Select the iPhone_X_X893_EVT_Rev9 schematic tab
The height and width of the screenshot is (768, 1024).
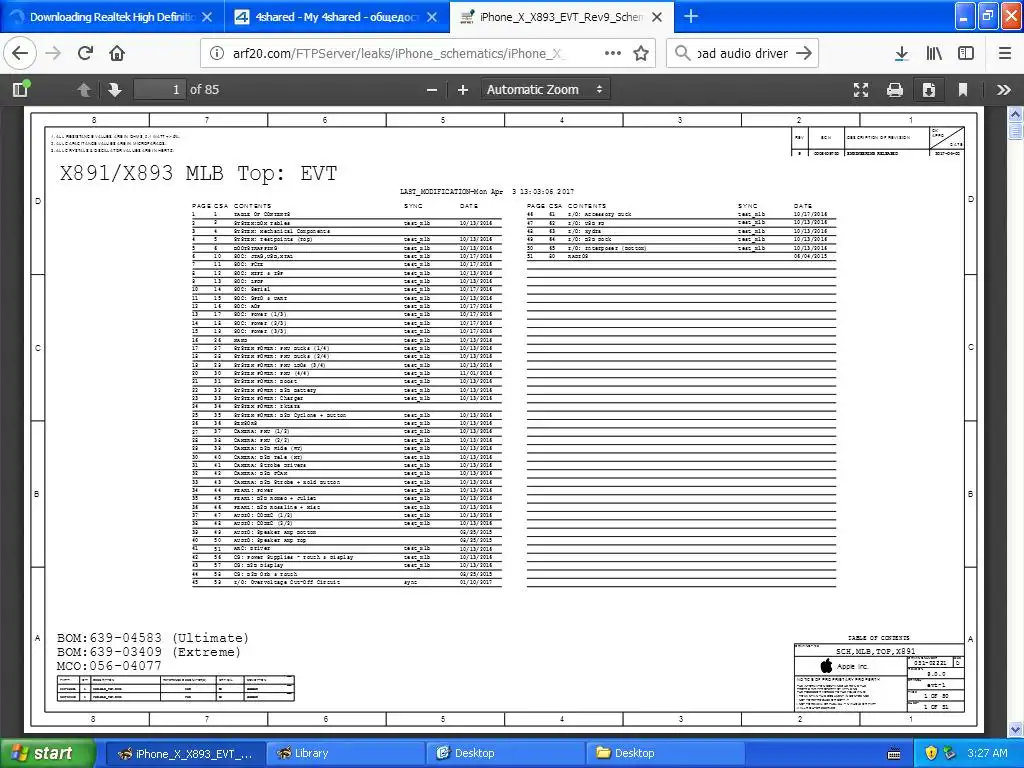[x=561, y=17]
